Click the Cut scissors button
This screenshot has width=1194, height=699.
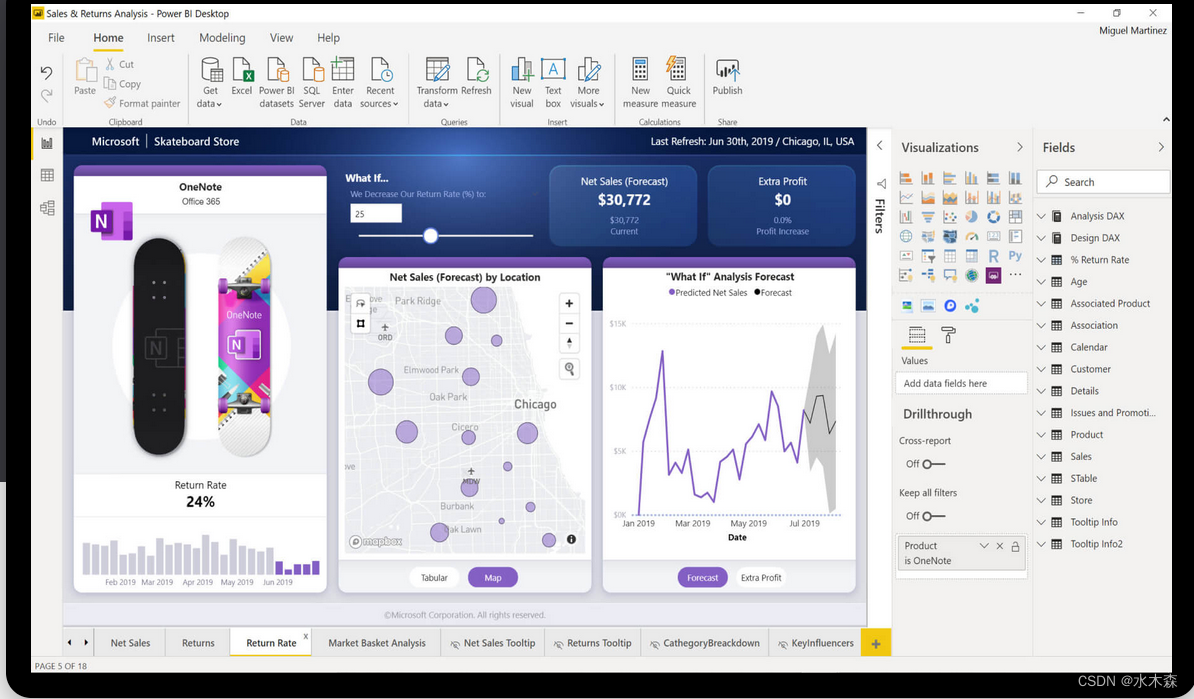(x=120, y=64)
